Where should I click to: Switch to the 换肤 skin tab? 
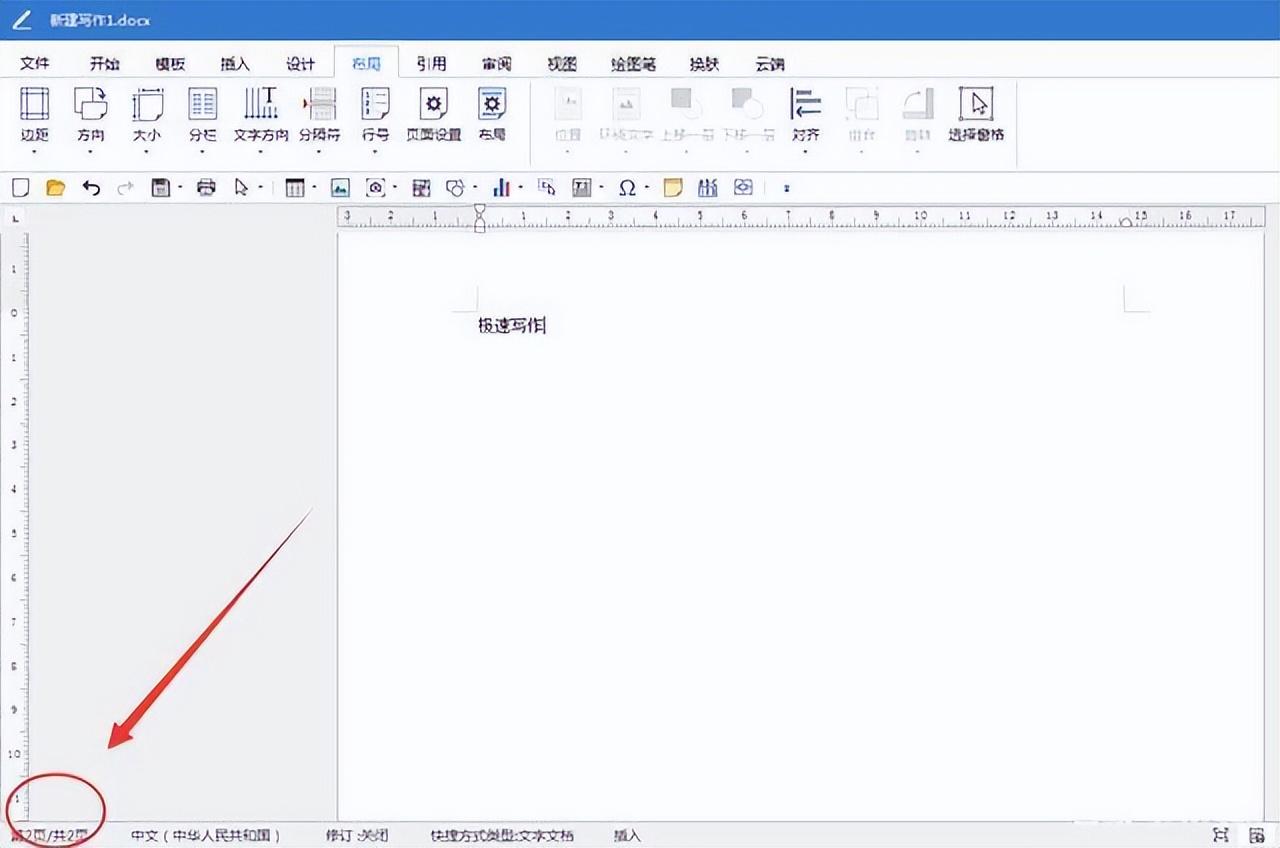coord(704,63)
